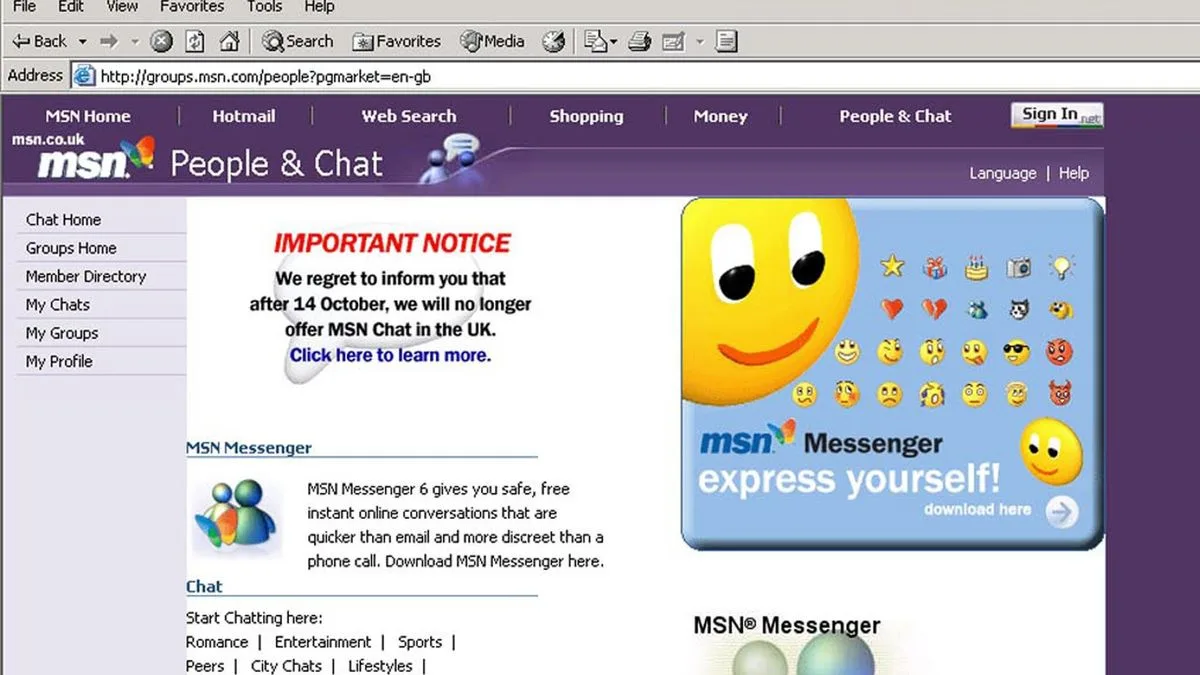
Task: Open Hotmail from the navigation bar
Action: coord(244,116)
